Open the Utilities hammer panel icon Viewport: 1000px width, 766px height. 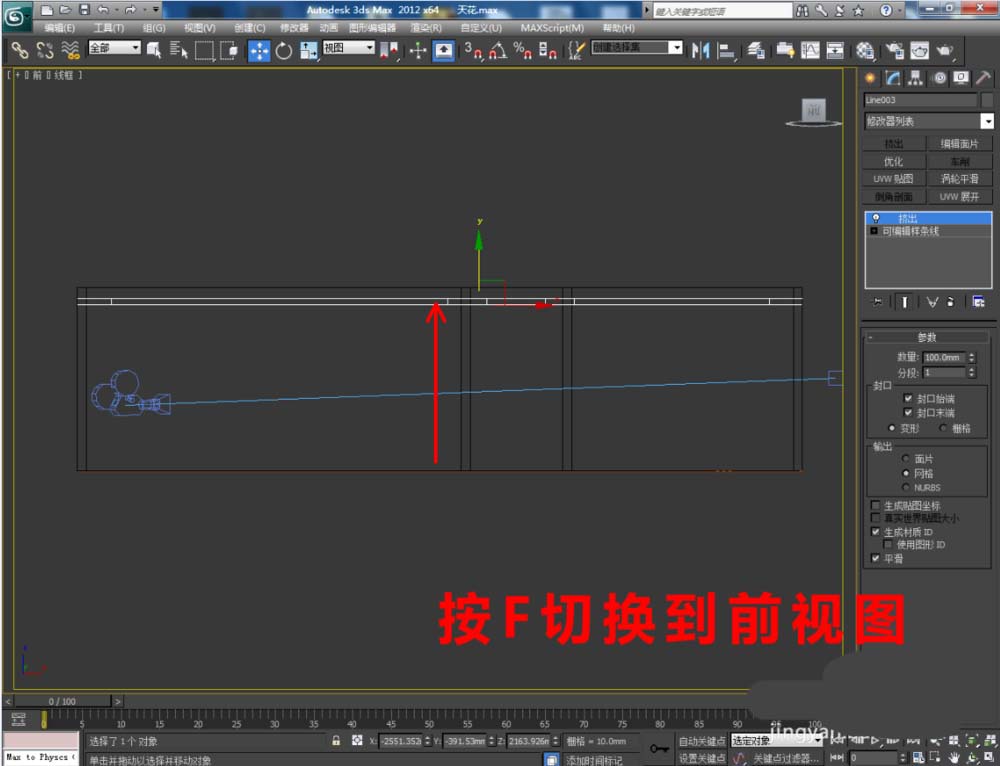(x=983, y=78)
